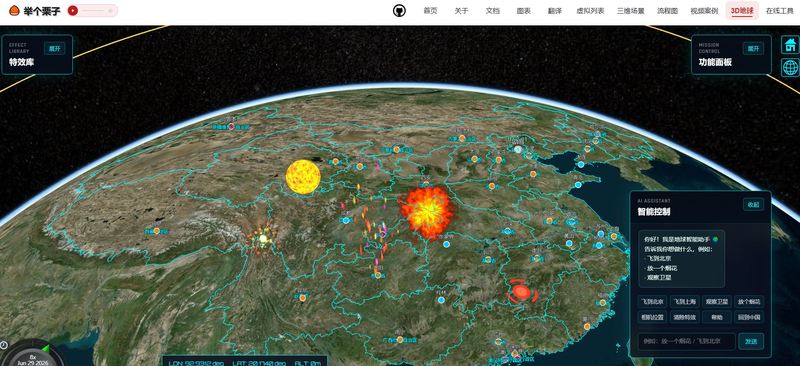Click the orange explosion effect on the map
This screenshot has height=366, width=800.
coord(428,212)
